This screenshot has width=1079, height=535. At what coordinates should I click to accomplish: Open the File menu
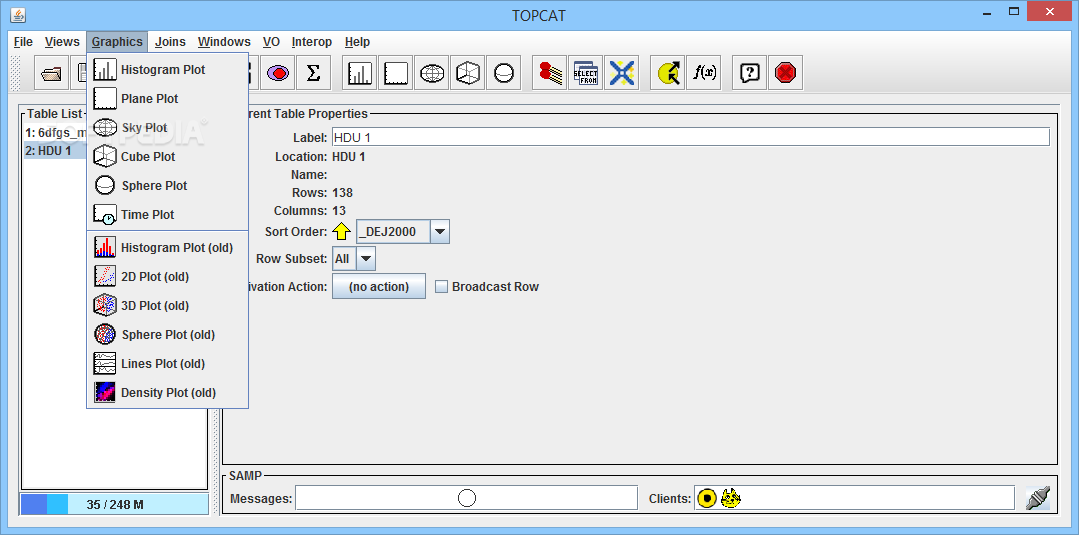tap(23, 42)
